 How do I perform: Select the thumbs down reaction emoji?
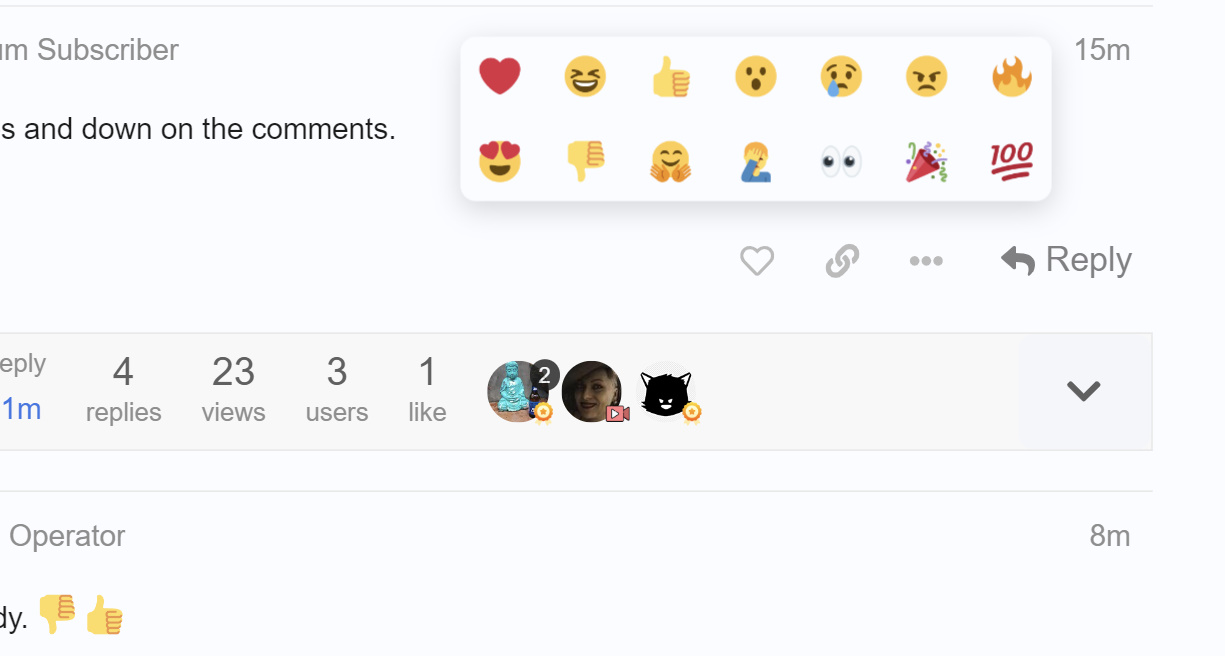pos(585,161)
